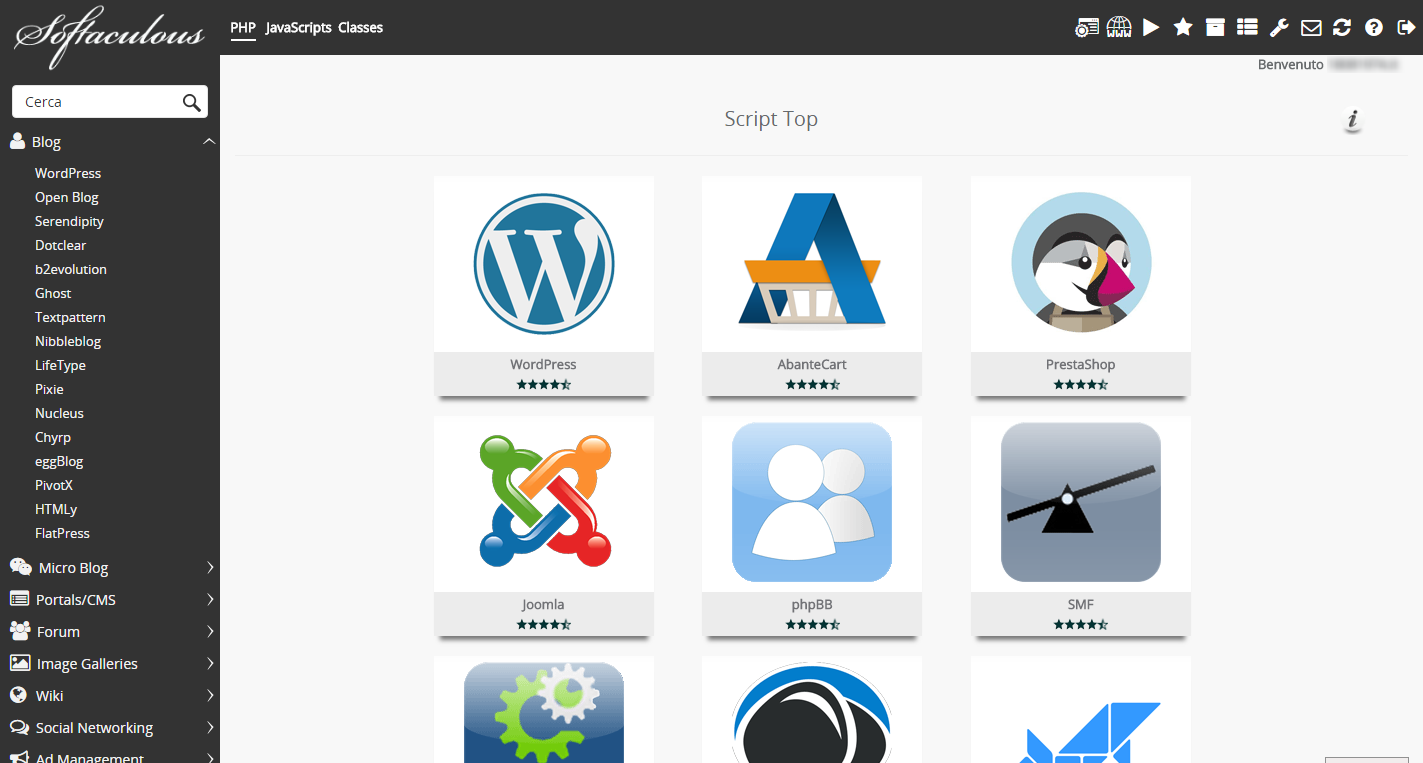Open the WordPress logo tile
1423x763 pixels.
click(544, 264)
